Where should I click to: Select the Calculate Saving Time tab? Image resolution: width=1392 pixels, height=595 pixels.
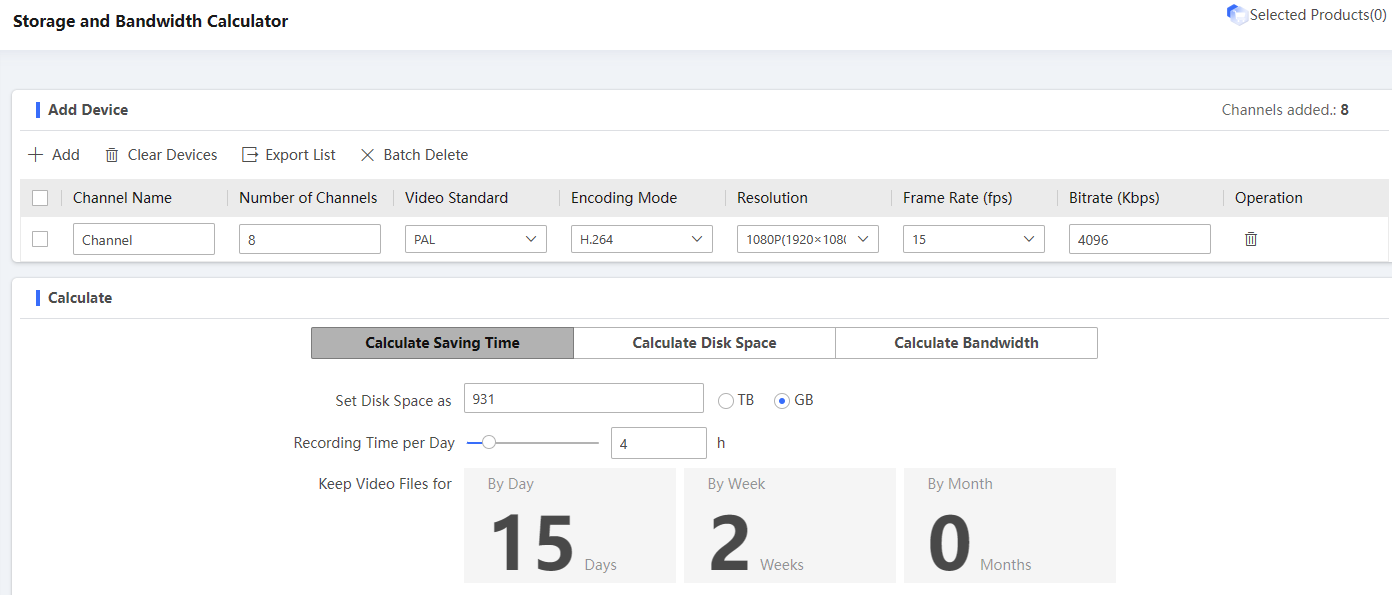pos(442,343)
